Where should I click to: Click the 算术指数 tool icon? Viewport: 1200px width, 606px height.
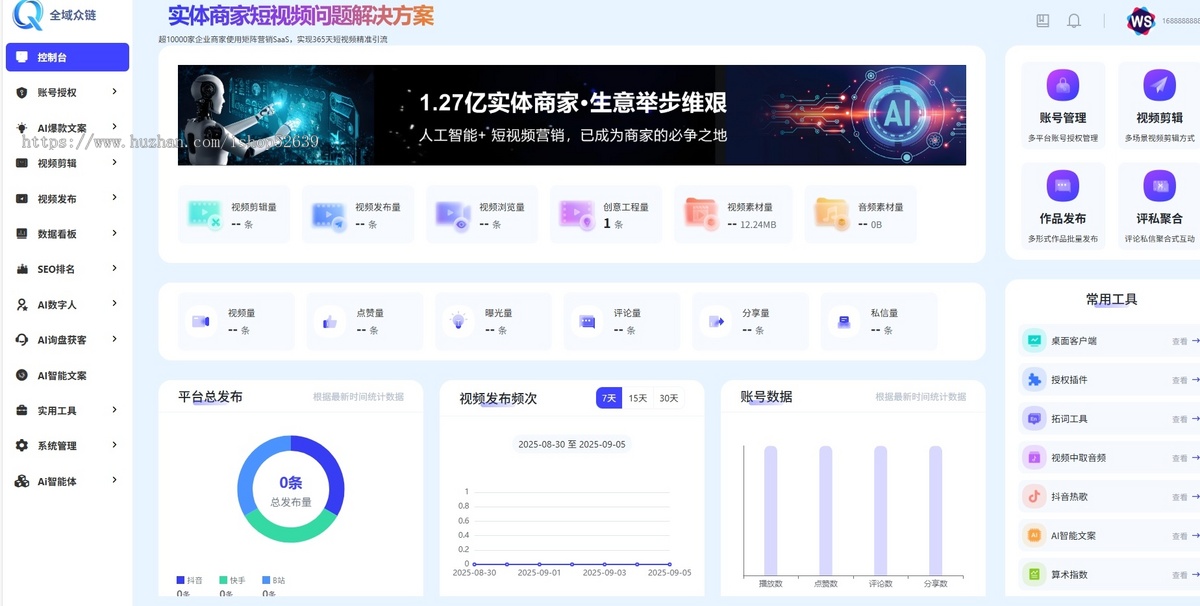click(1033, 575)
